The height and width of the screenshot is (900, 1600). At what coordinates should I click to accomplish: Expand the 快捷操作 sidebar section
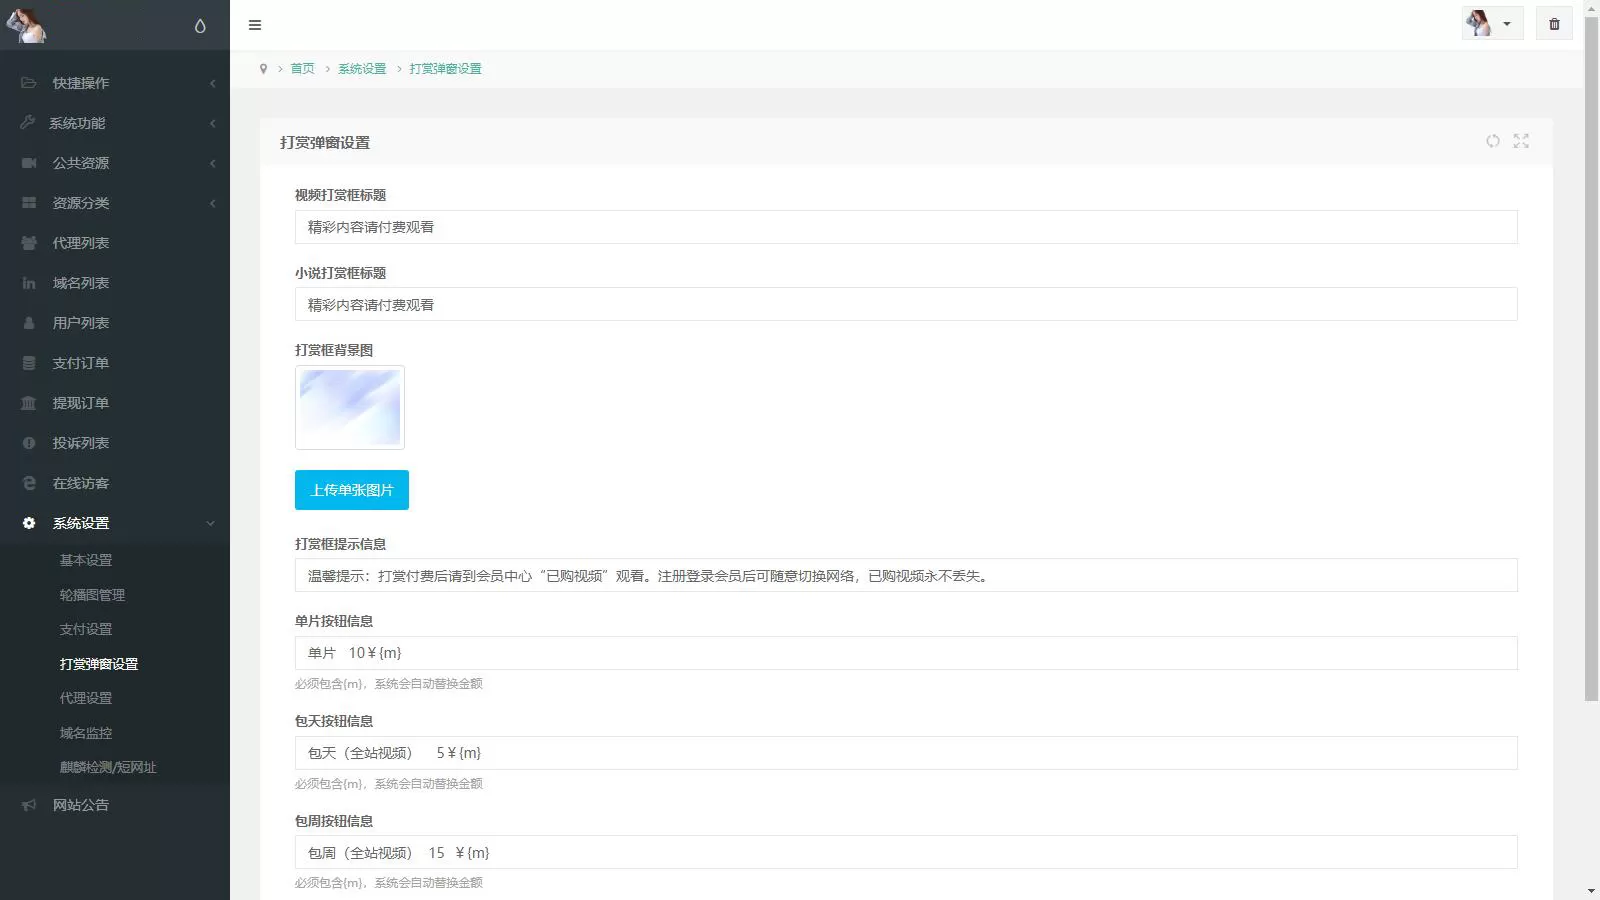[x=80, y=83]
